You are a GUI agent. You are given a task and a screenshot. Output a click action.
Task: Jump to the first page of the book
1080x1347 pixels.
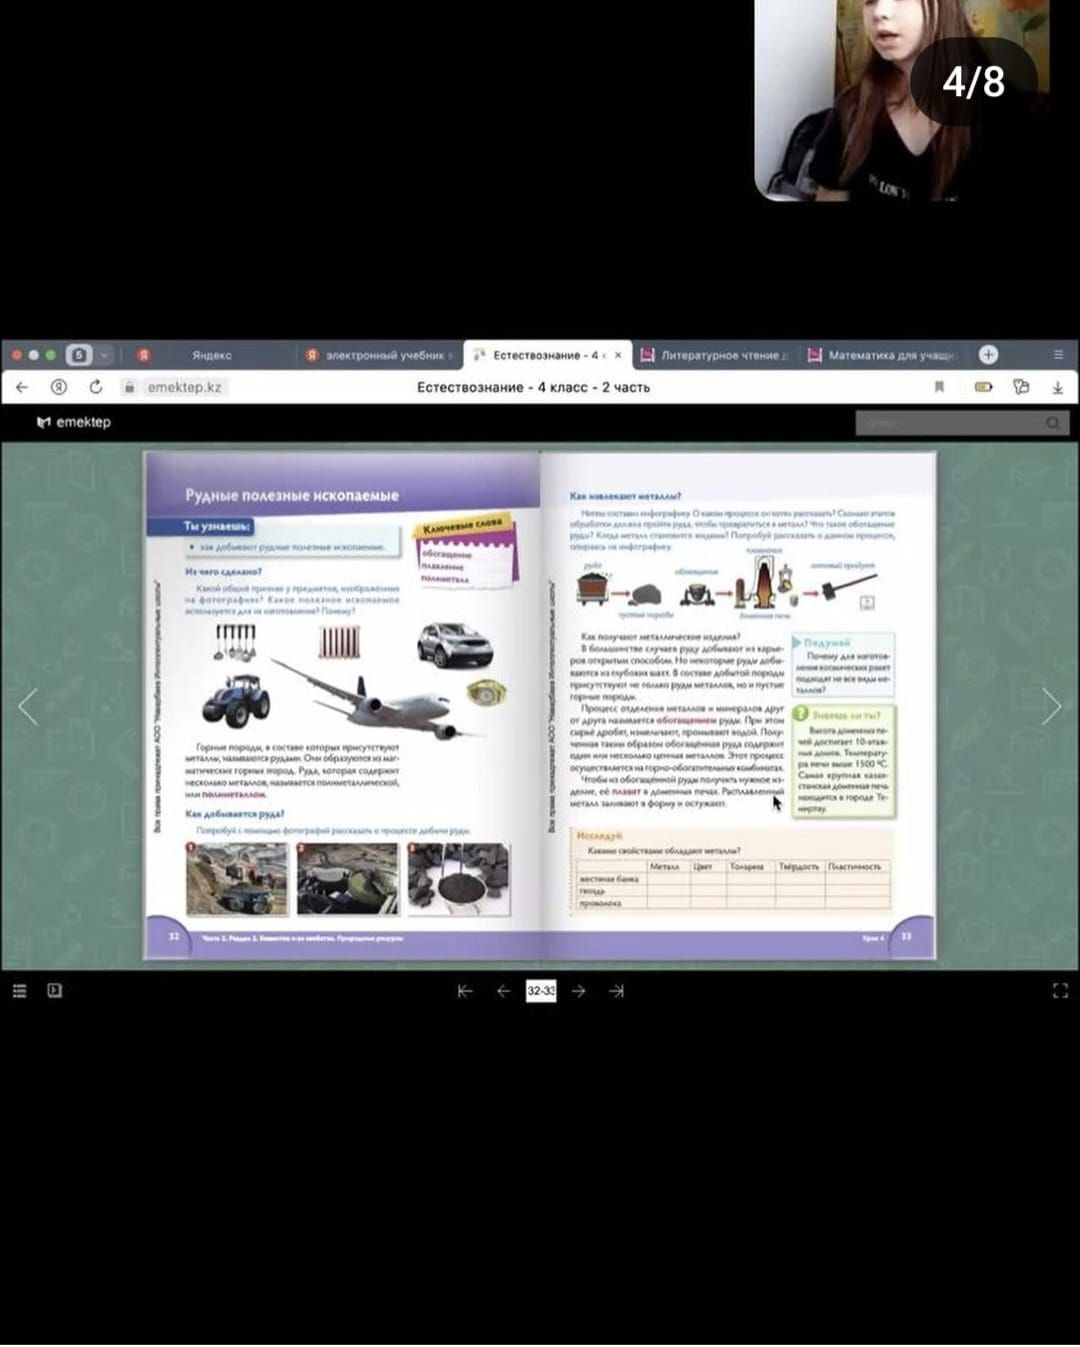click(x=465, y=991)
